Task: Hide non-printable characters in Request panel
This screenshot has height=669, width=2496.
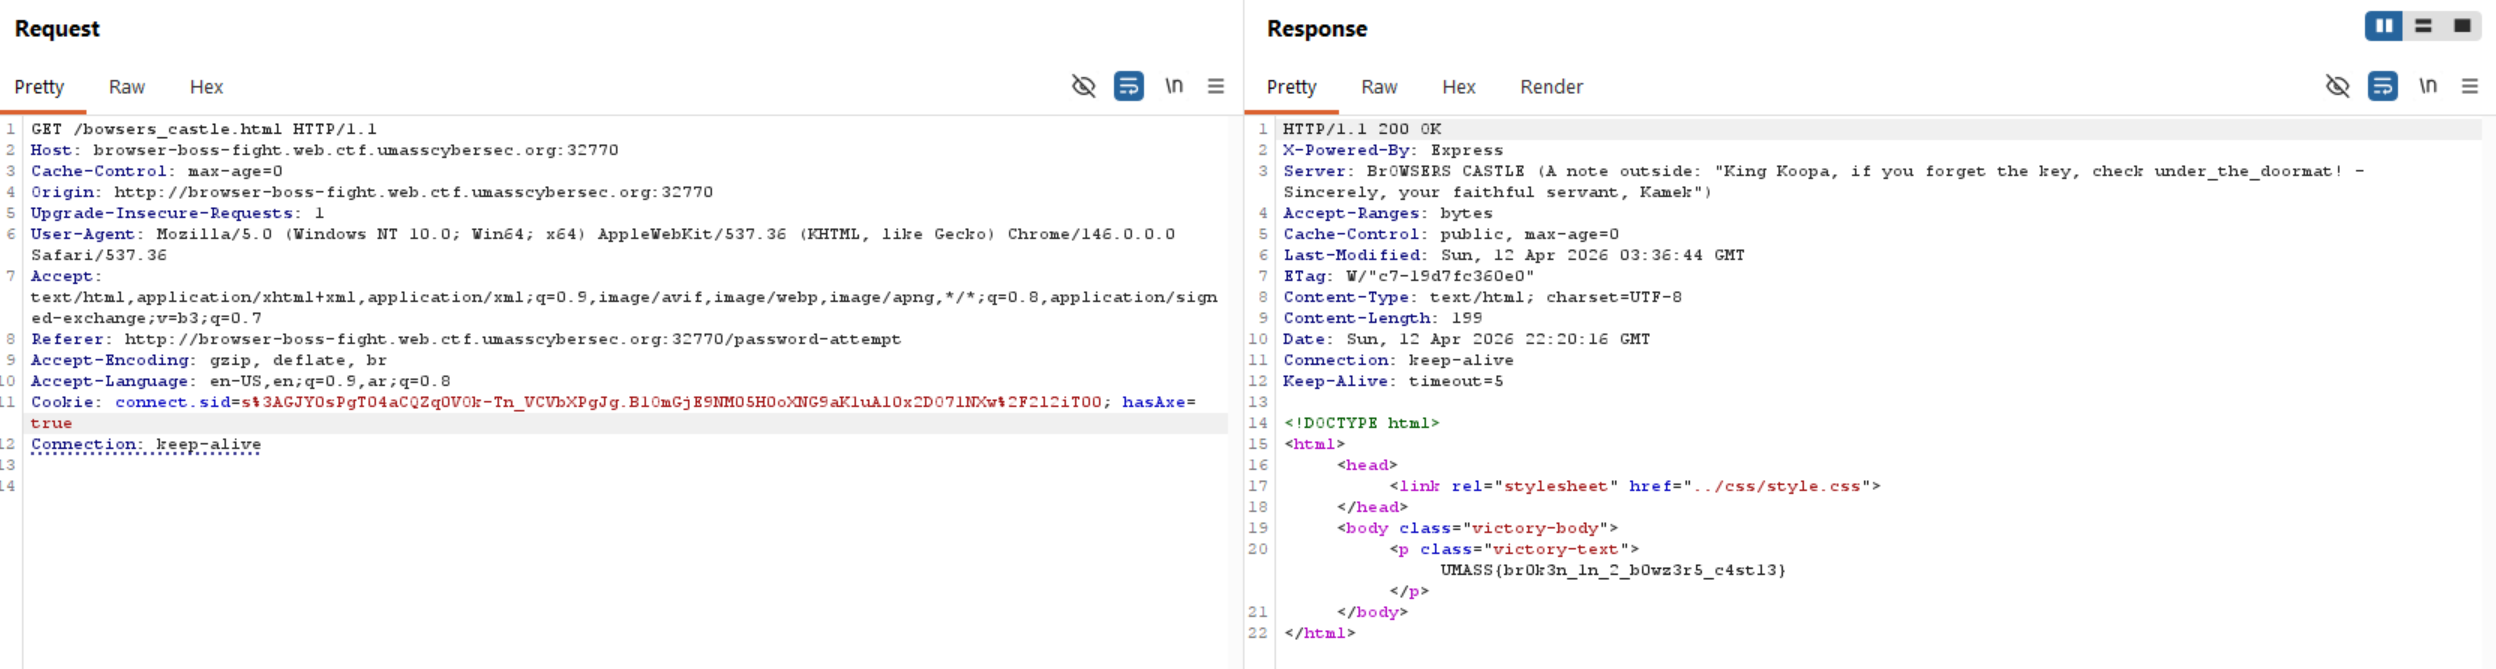Action: pos(1083,86)
